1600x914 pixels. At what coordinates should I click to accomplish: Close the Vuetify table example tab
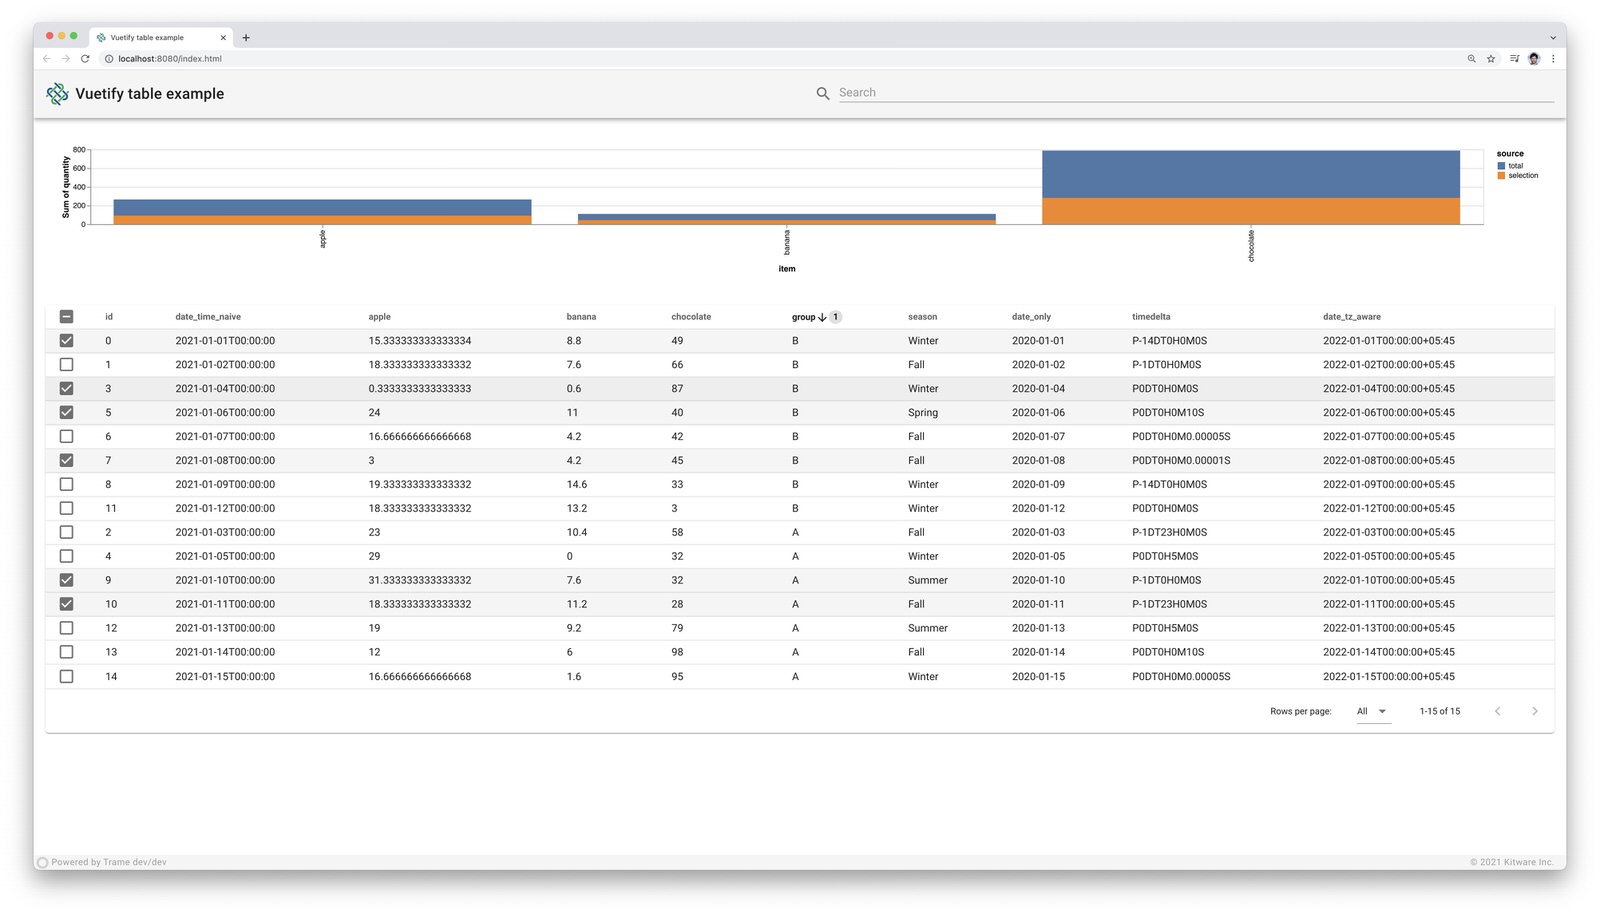tap(223, 38)
